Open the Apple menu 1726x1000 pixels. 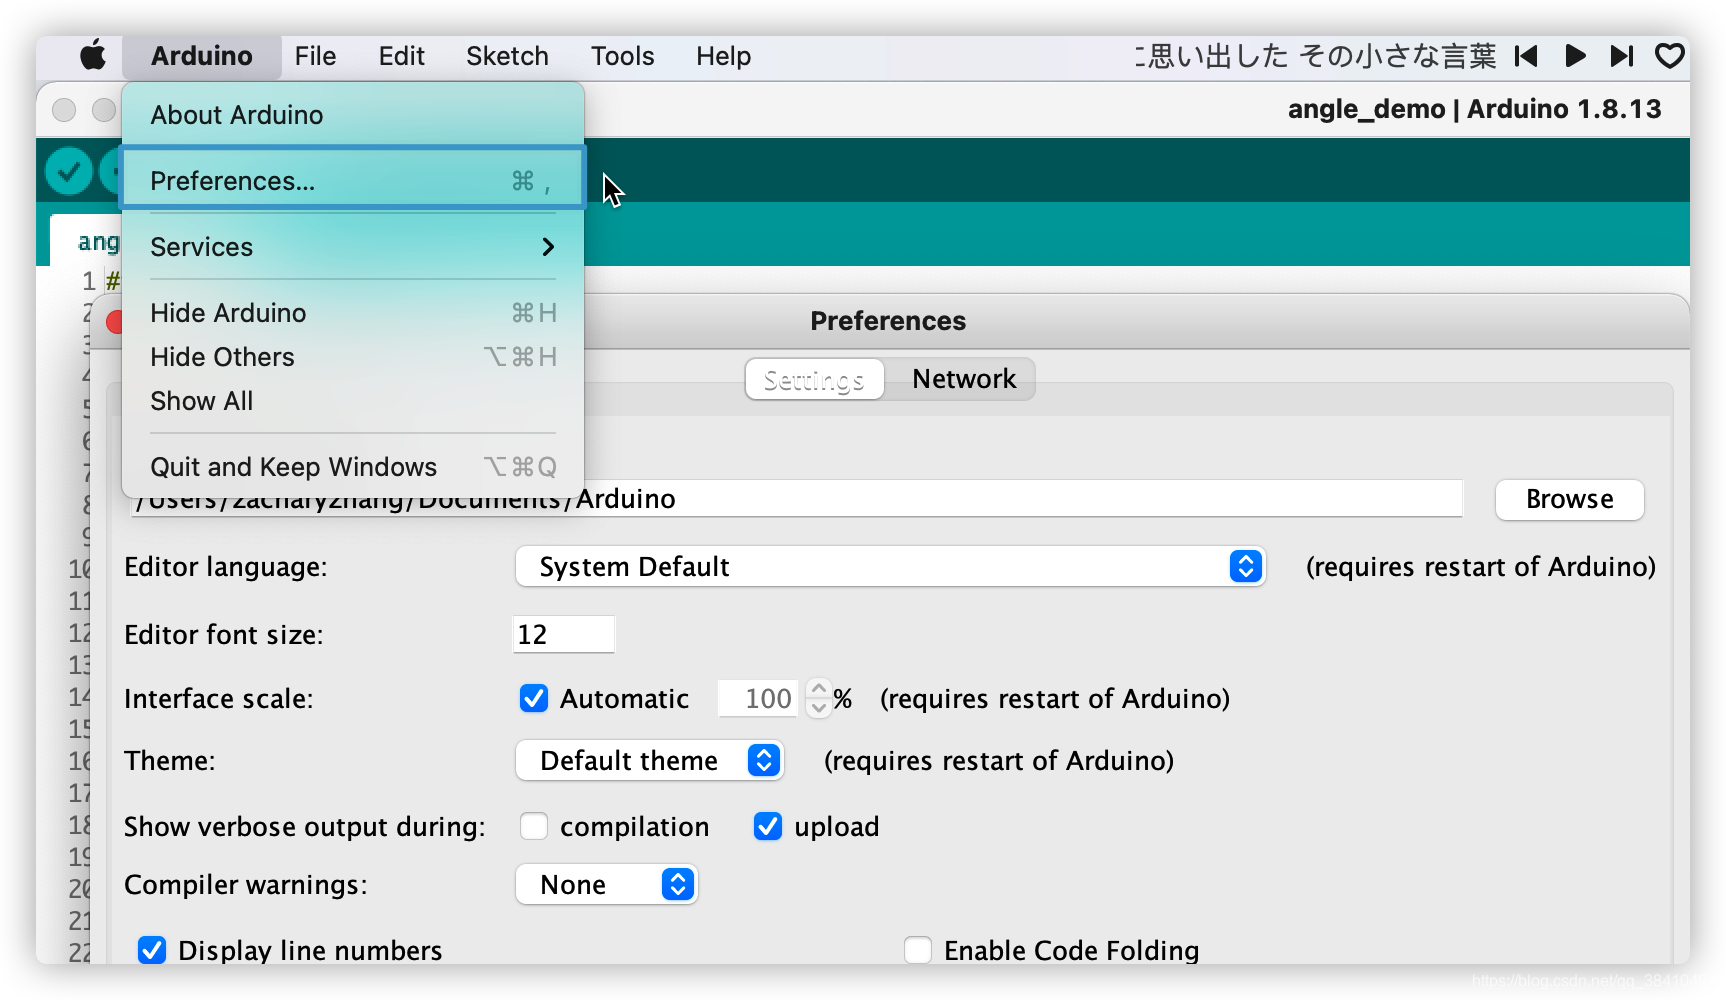coord(93,56)
